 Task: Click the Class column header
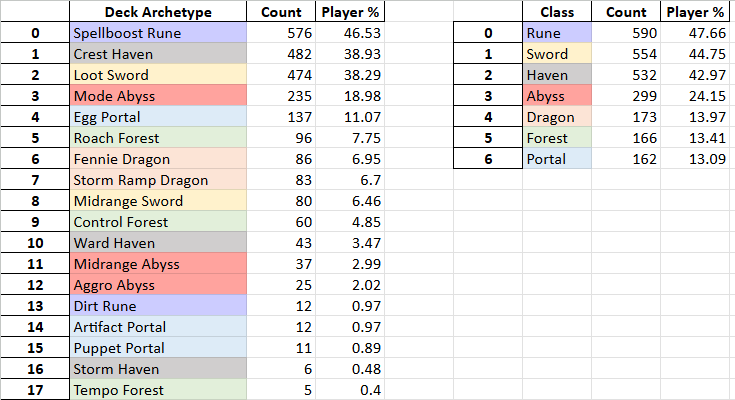(557, 12)
